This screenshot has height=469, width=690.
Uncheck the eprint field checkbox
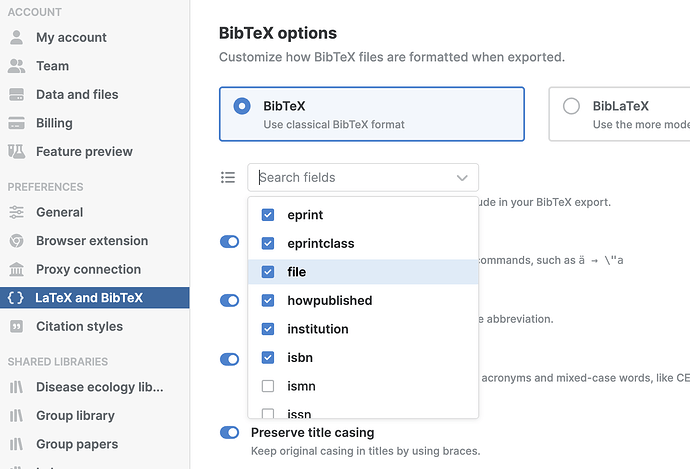[268, 215]
